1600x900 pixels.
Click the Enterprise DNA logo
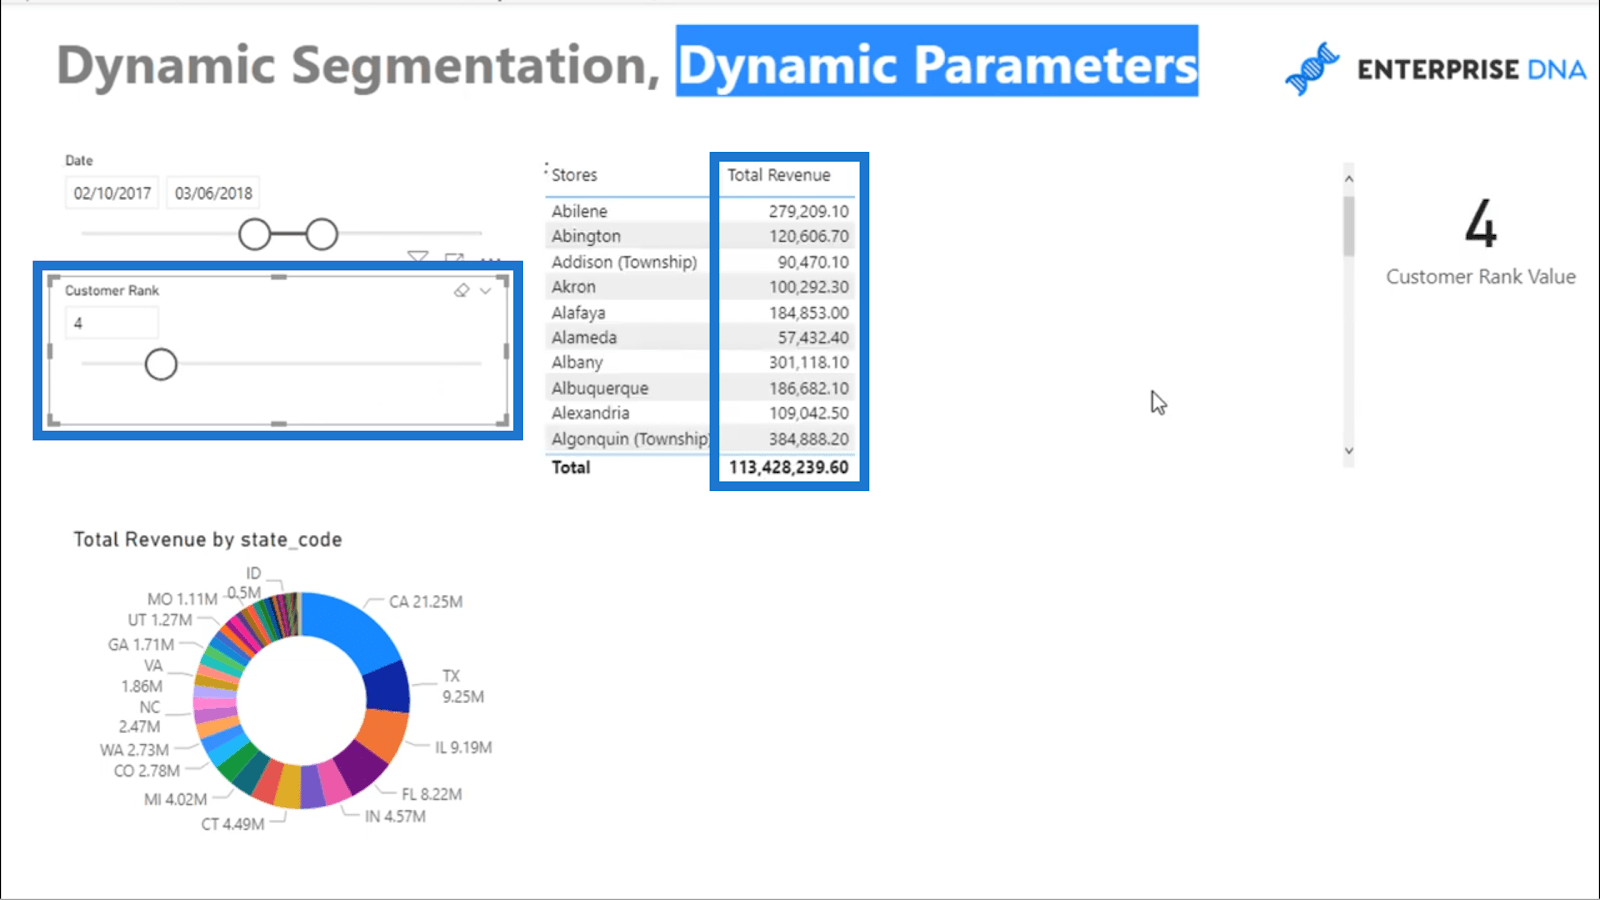1435,68
